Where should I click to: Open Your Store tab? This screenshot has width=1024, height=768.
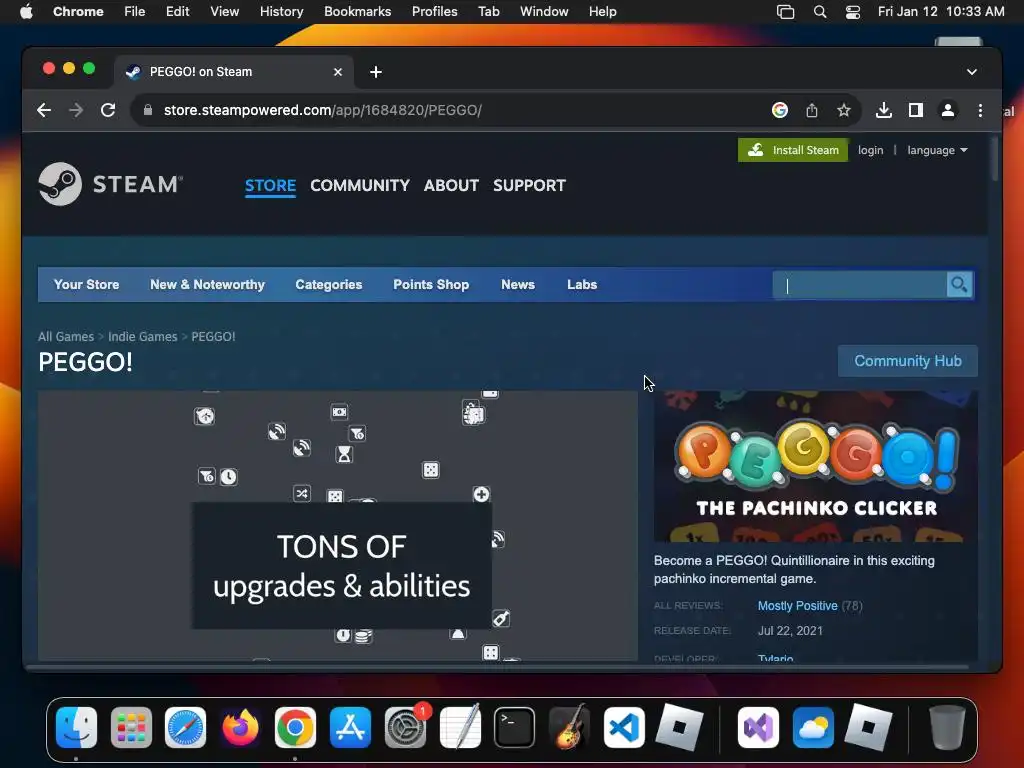click(x=86, y=285)
